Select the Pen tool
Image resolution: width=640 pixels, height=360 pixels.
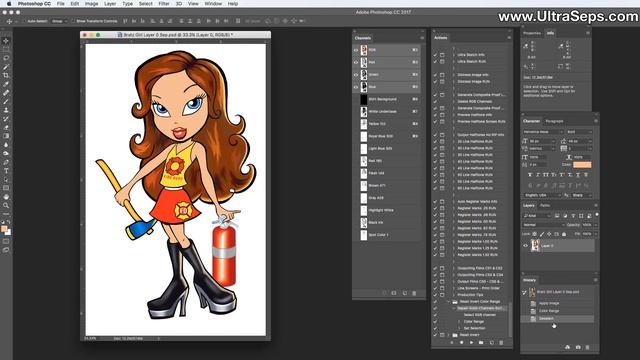coord(6,162)
